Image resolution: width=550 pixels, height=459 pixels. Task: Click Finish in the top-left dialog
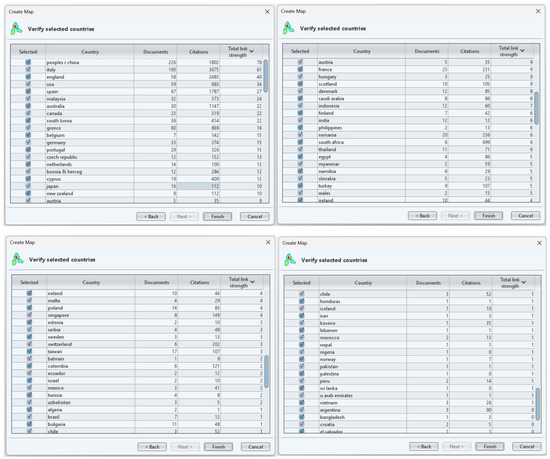(x=217, y=216)
